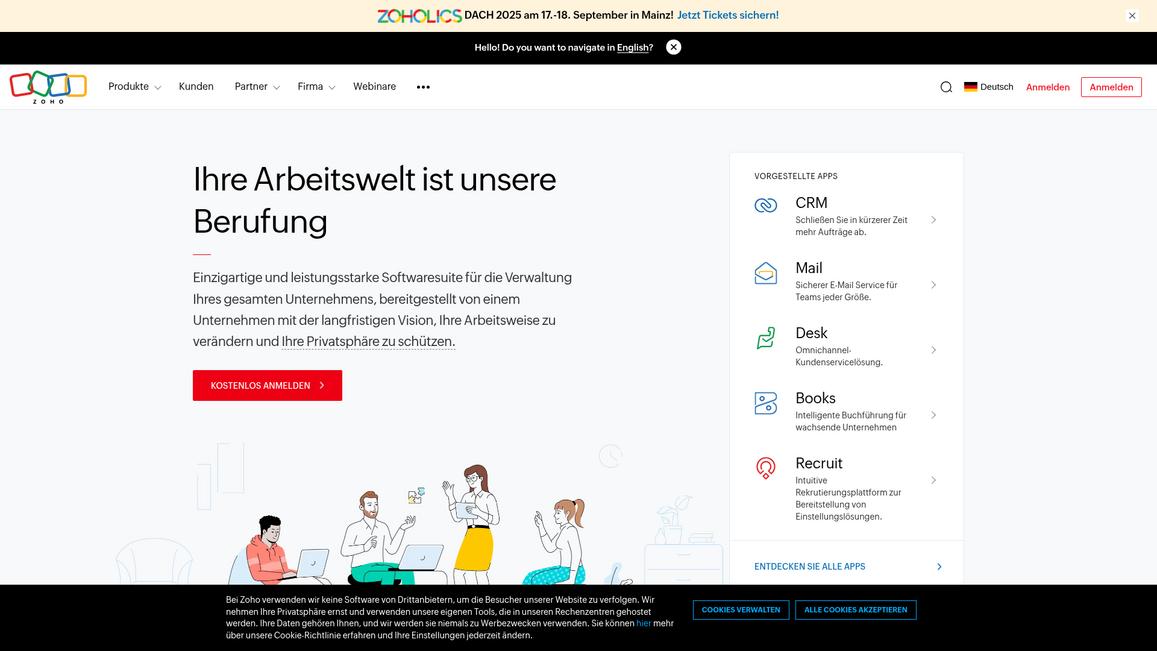
Task: Click the Zoholics logo in banner
Action: coord(419,16)
